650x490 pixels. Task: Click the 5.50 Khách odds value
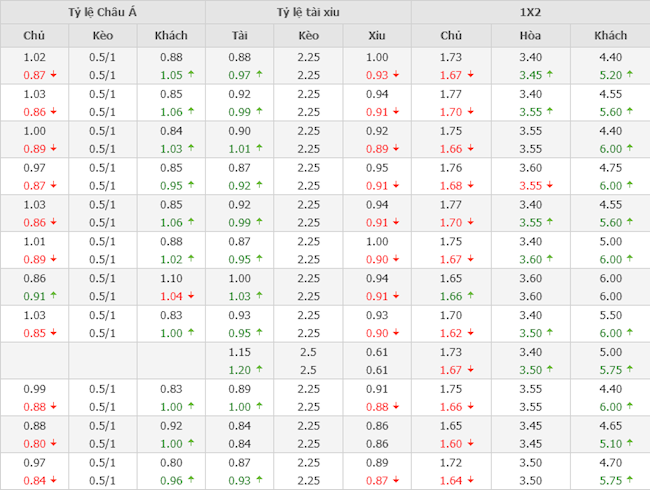(610, 315)
